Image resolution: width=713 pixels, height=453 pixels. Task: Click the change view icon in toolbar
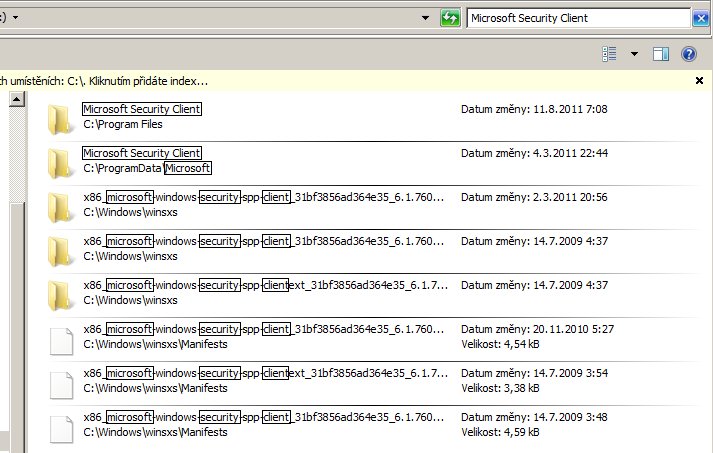click(x=612, y=54)
